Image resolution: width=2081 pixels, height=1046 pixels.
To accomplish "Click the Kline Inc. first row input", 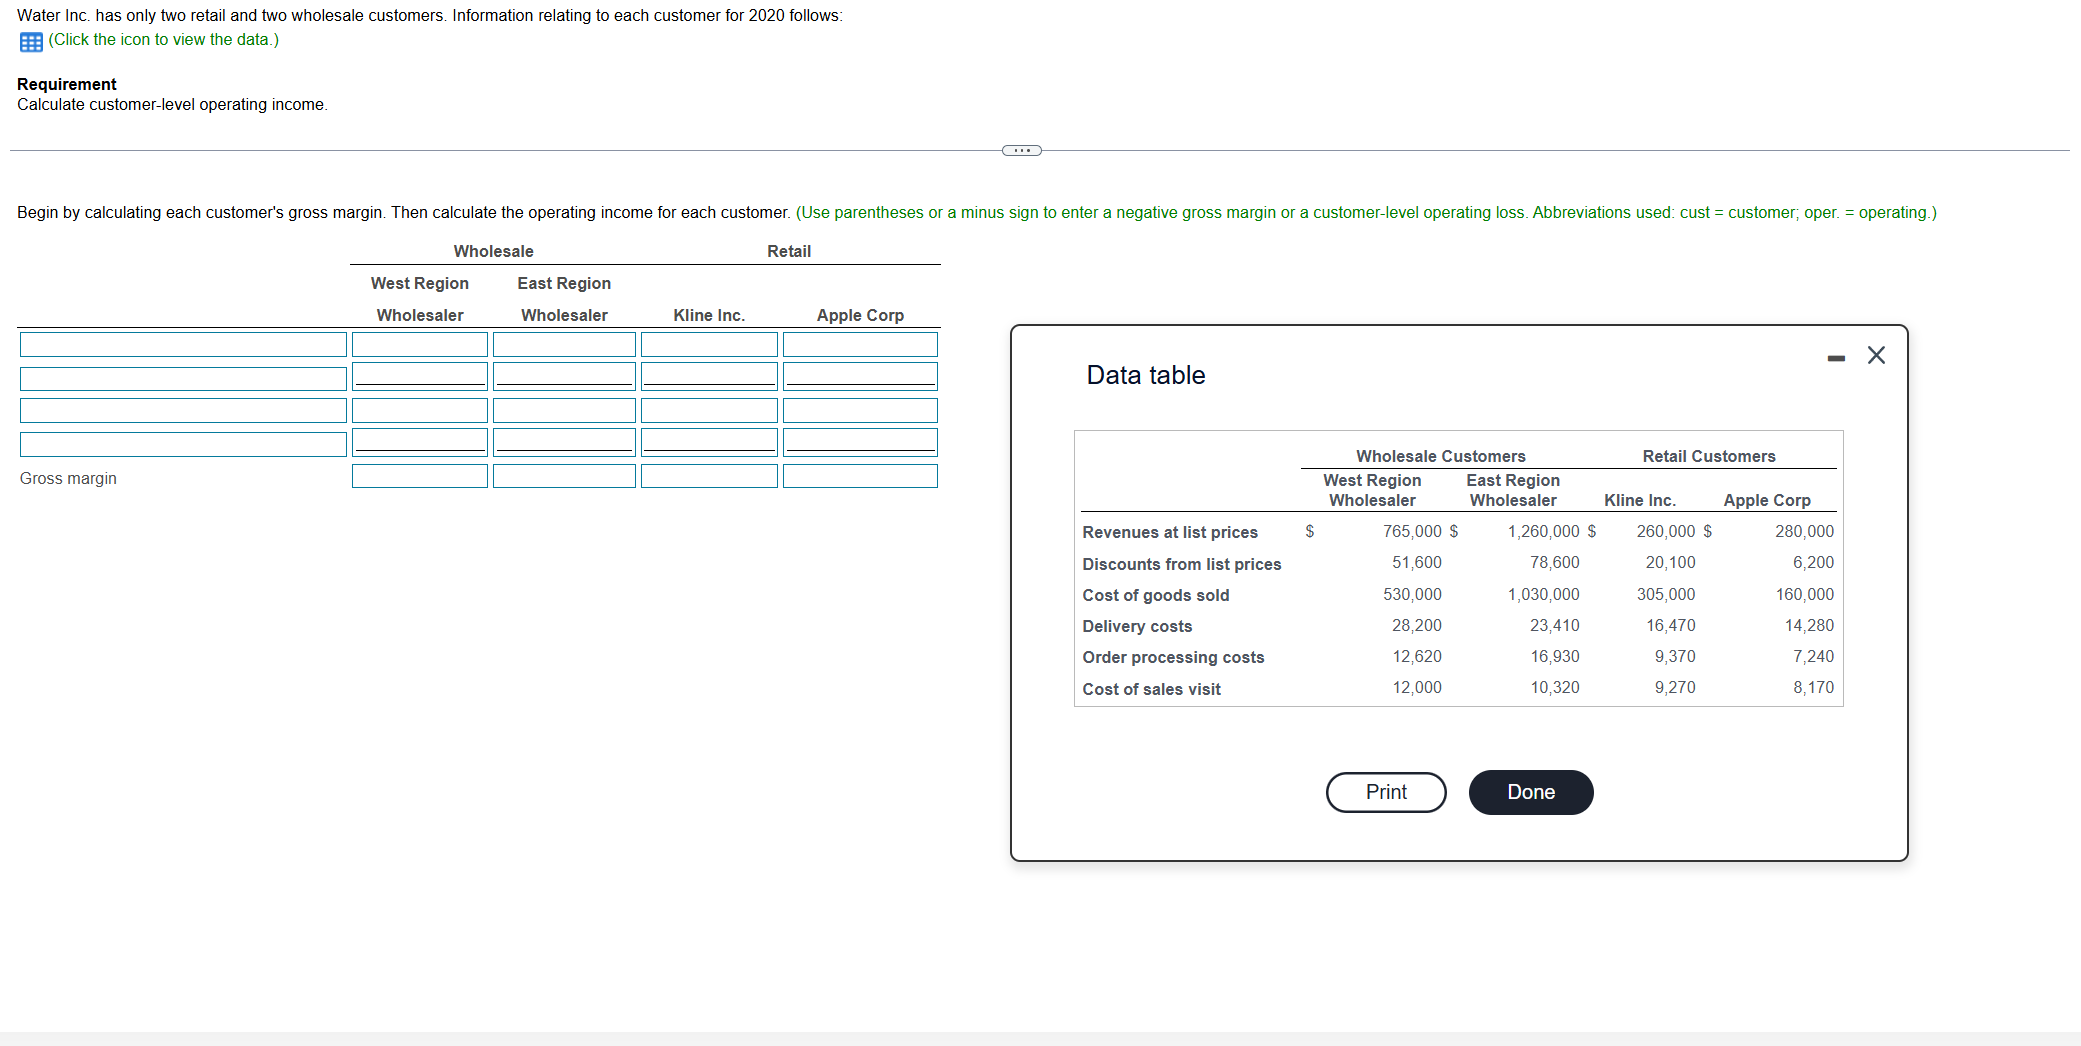I will 708,344.
